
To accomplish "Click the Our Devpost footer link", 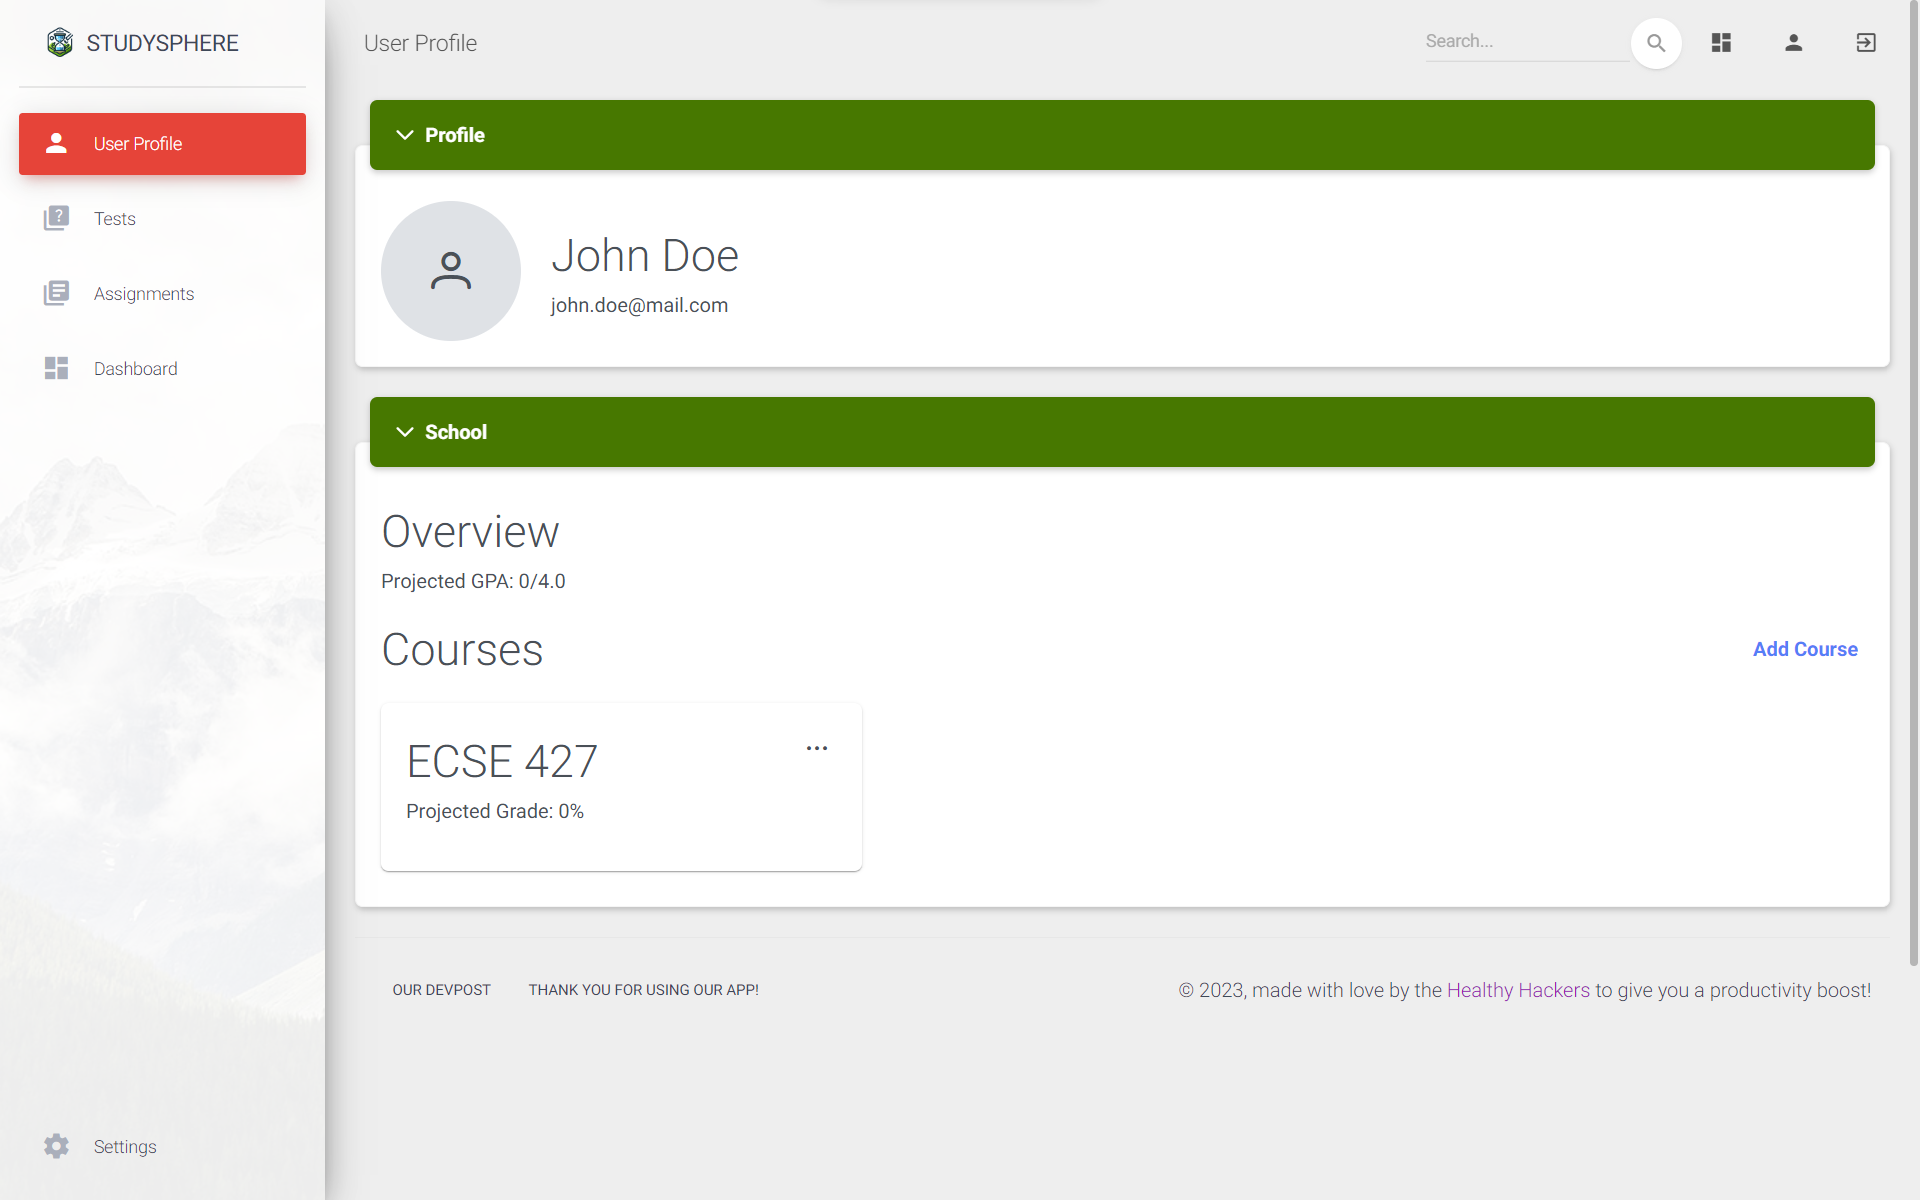I will 441,990.
